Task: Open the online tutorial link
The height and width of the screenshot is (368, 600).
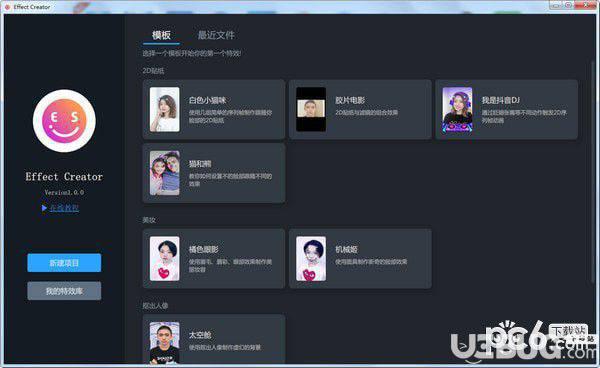Action: [x=64, y=208]
